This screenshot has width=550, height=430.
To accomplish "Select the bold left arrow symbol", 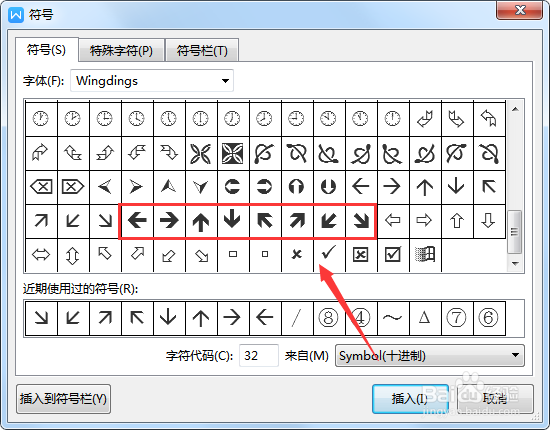I will click(137, 221).
